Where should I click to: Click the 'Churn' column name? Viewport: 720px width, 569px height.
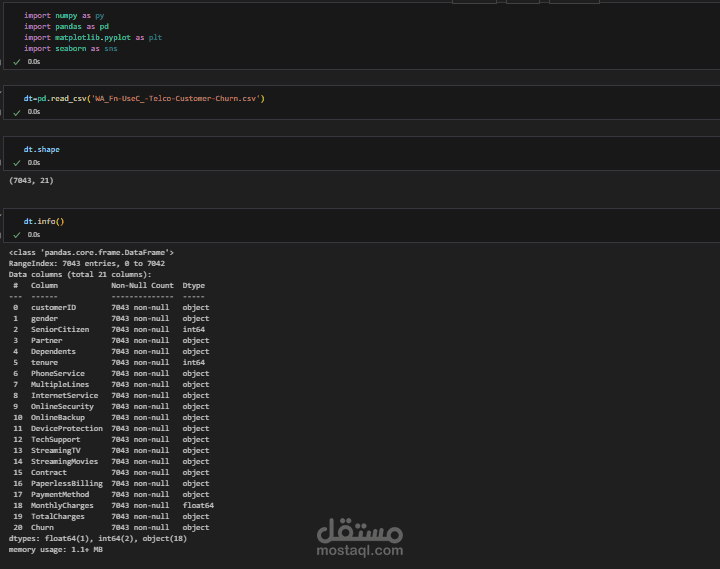tap(42, 528)
